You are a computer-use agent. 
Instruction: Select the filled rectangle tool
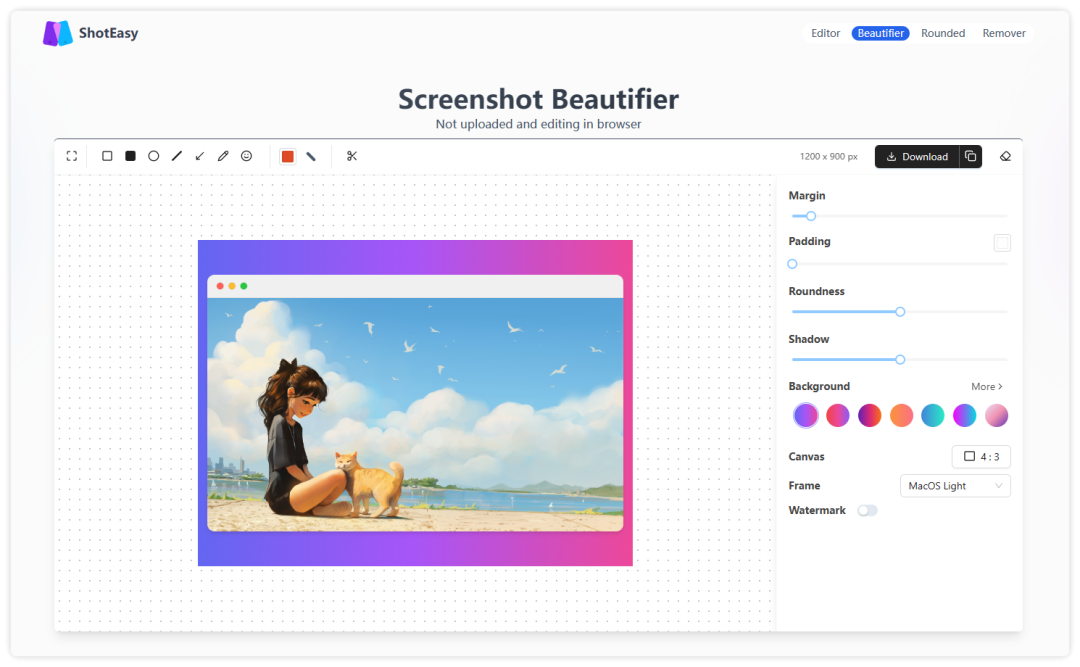130,156
